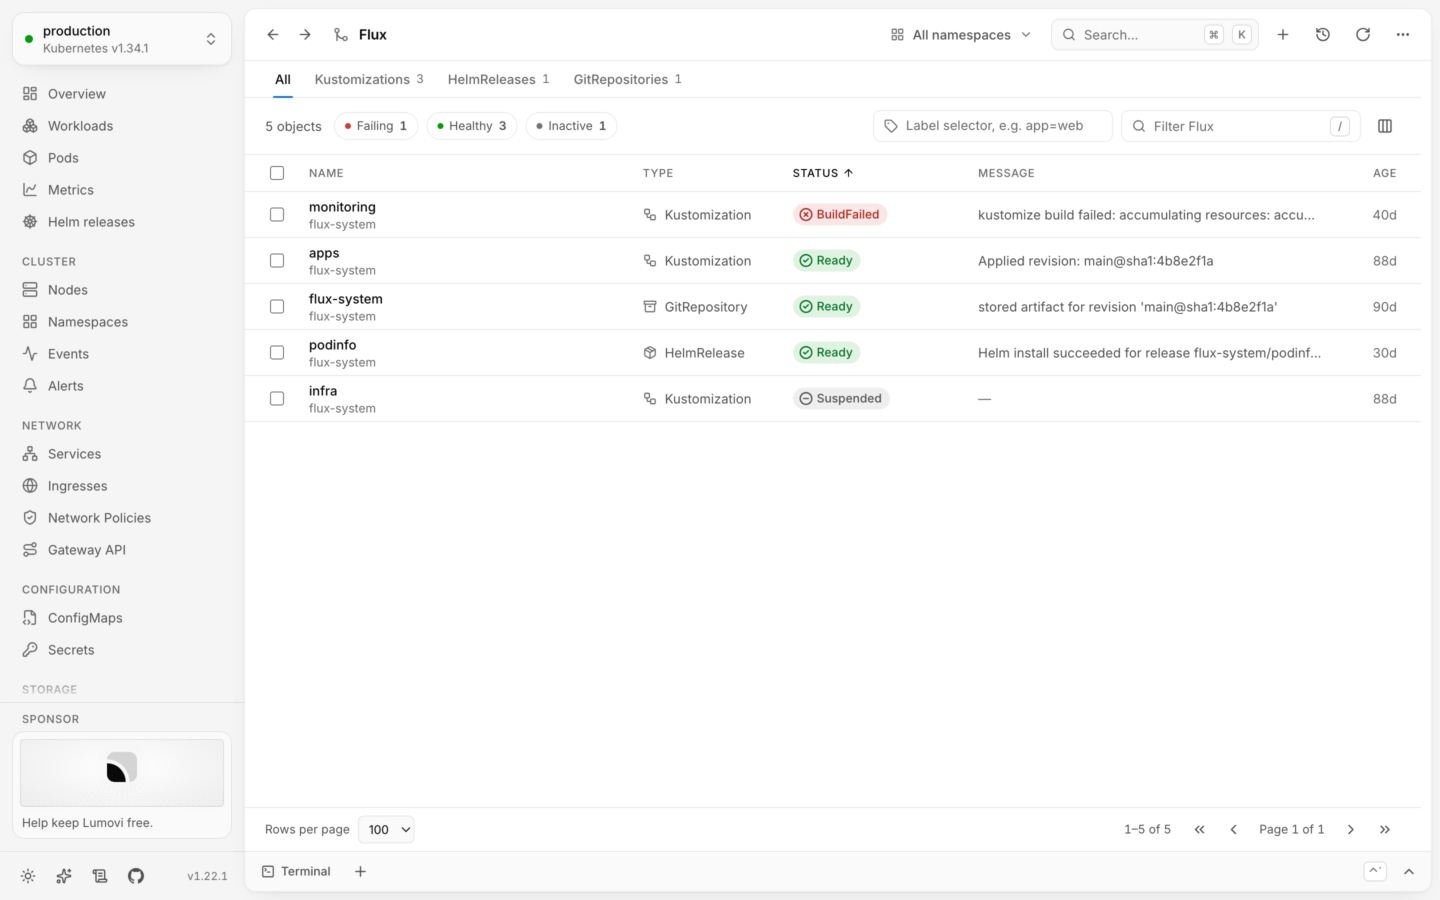Open the Terminal tab
The height and width of the screenshot is (900, 1440).
pyautogui.click(x=296, y=871)
